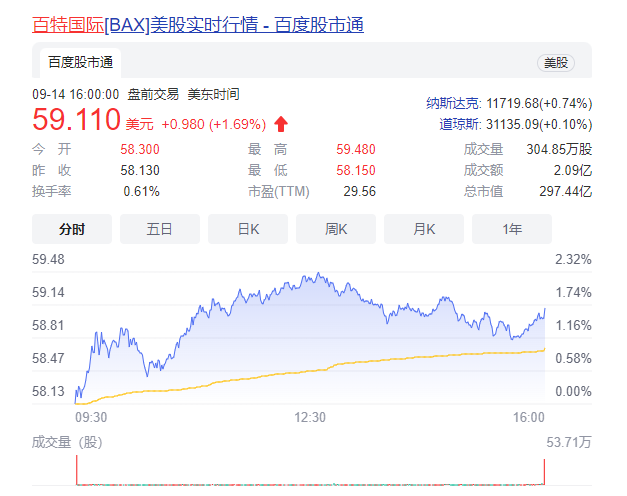Switch to the 分时 chart tab
Viewport: 627px width, 496px height.
(x=72, y=229)
